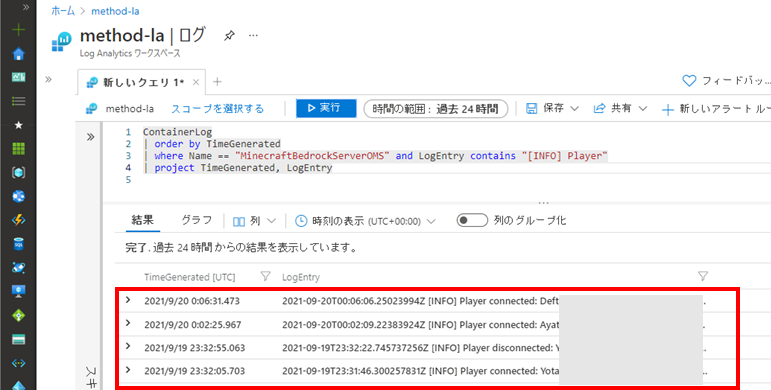Close the 新しいクエリ 1* tab
The width and height of the screenshot is (771, 390).
click(195, 83)
